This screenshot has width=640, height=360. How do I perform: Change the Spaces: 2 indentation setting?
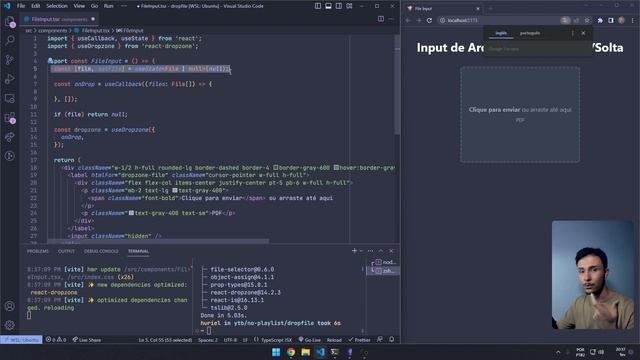pos(208,340)
